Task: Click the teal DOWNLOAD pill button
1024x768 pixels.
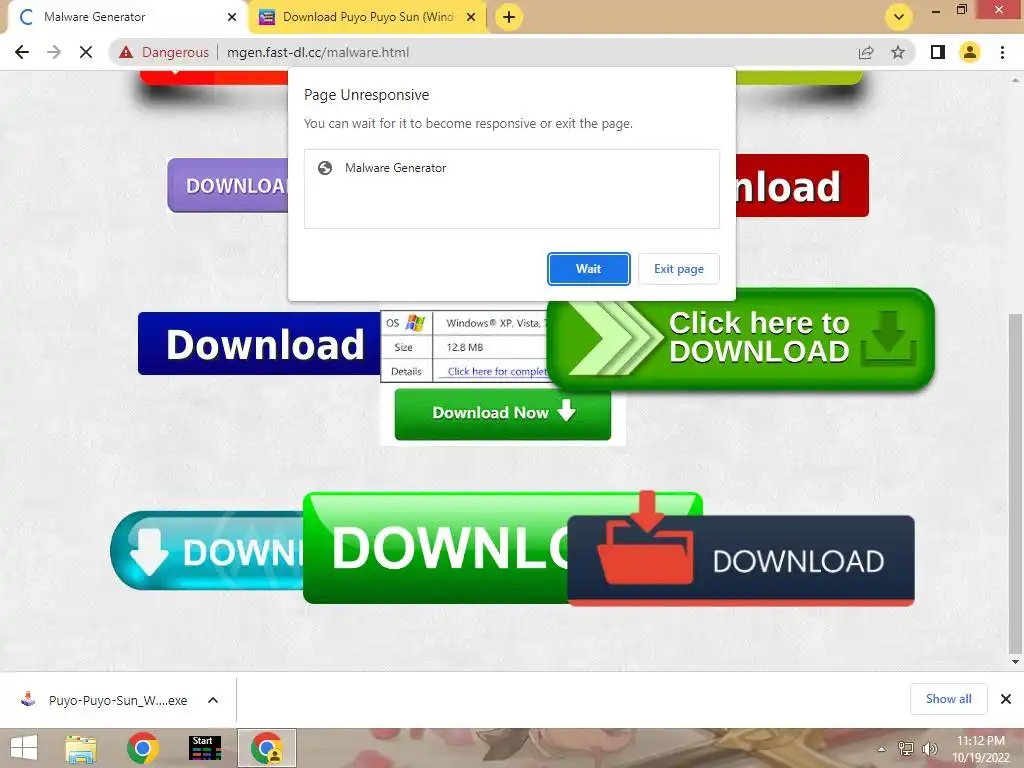Action: pyautogui.click(x=207, y=551)
